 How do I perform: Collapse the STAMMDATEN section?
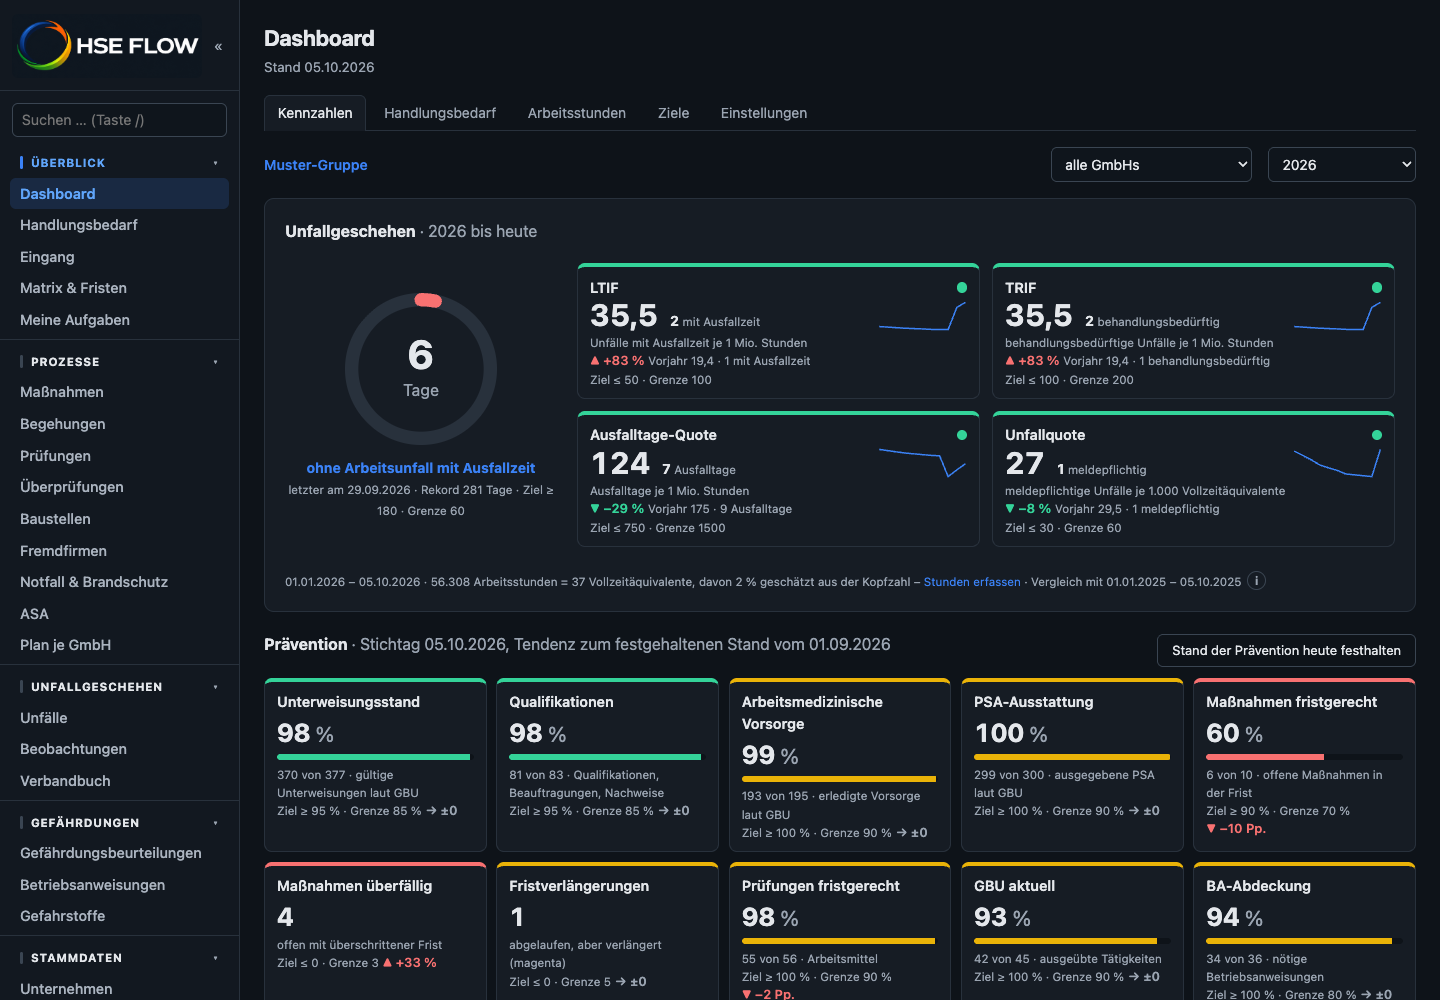point(215,958)
